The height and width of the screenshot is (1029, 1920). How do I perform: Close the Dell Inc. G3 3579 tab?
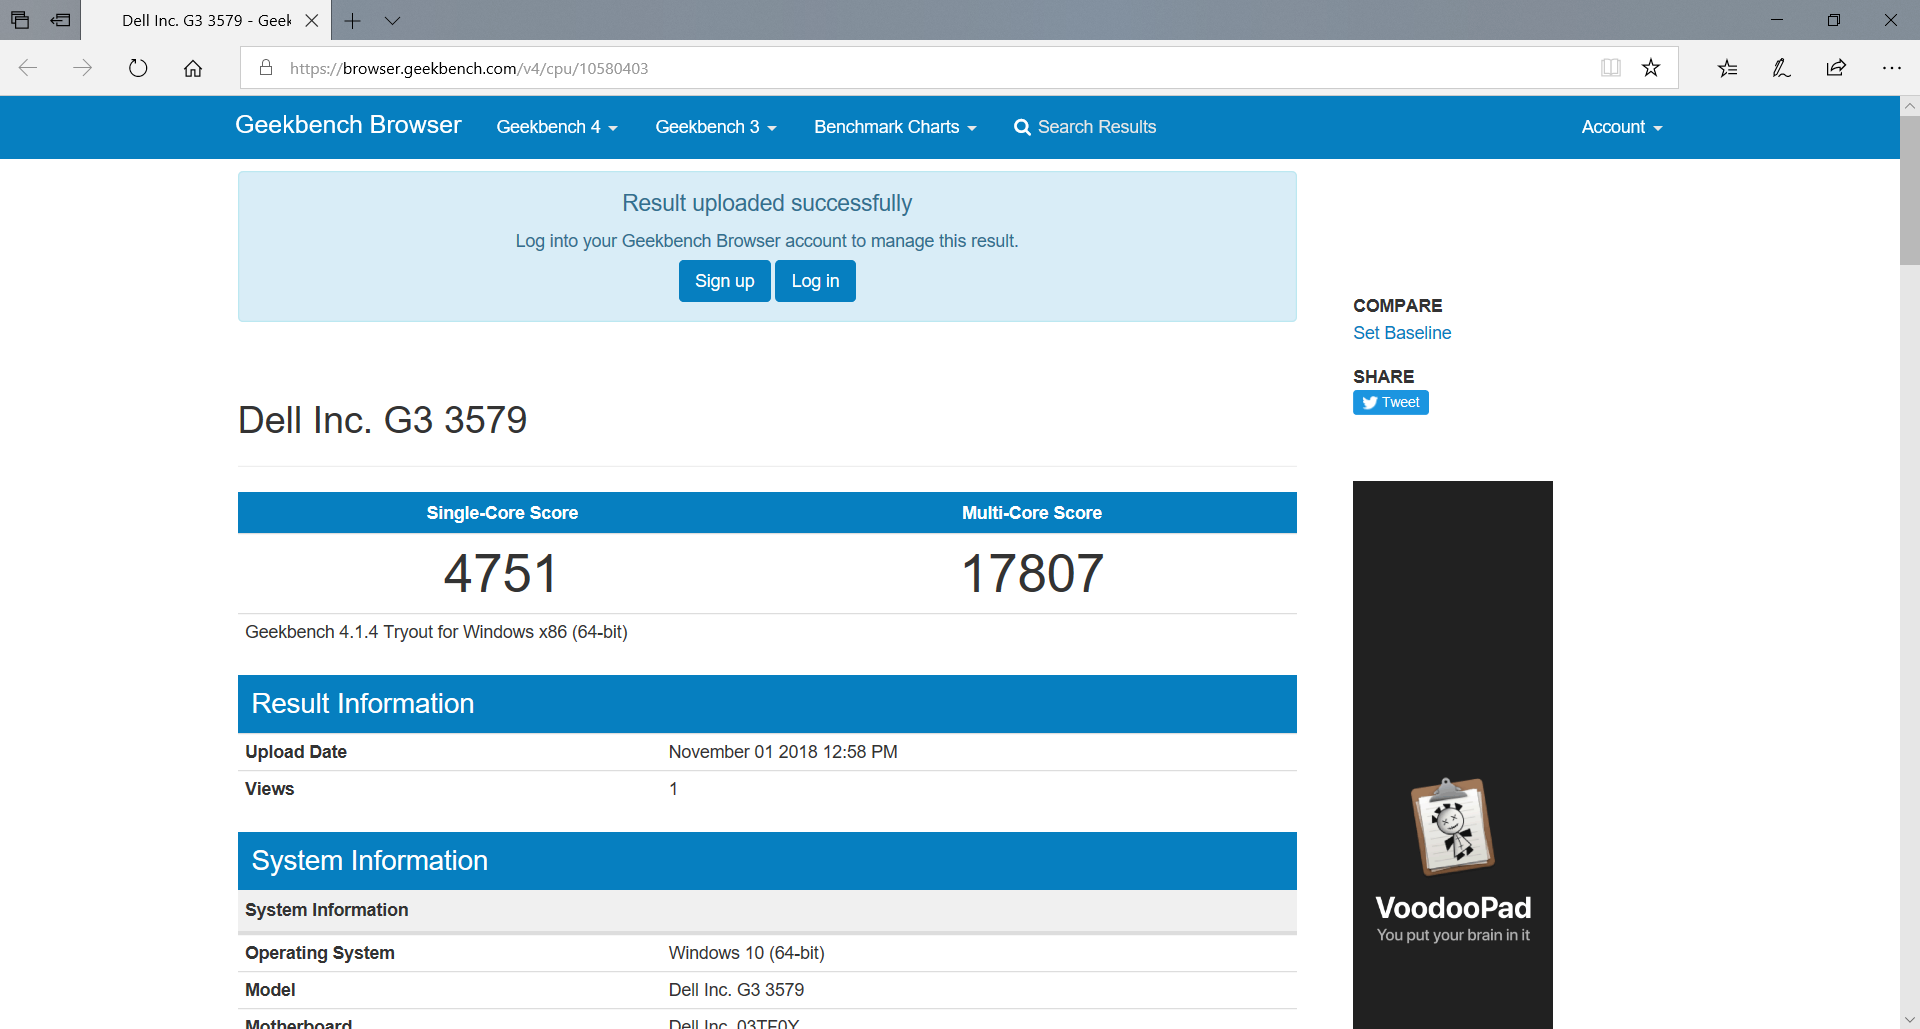311,20
